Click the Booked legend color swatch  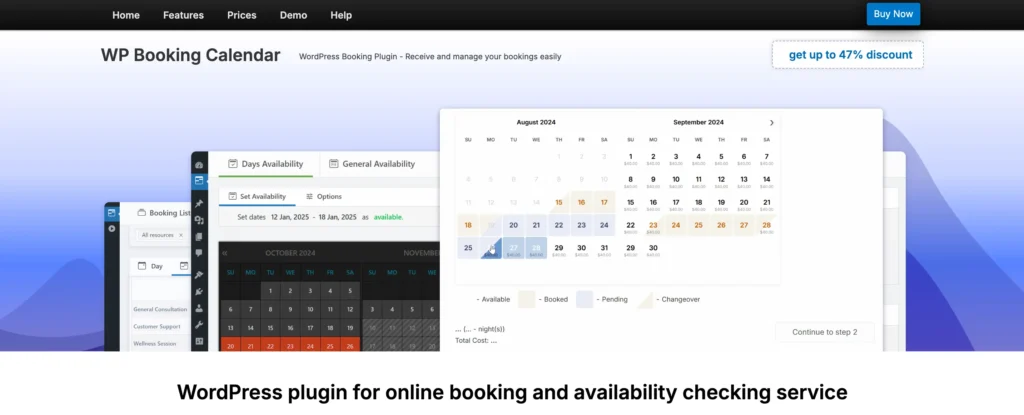[526, 299]
